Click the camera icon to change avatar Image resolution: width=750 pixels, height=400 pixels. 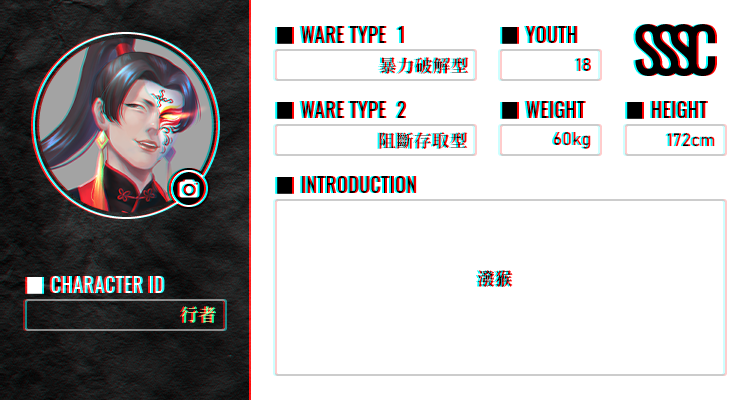(x=189, y=189)
